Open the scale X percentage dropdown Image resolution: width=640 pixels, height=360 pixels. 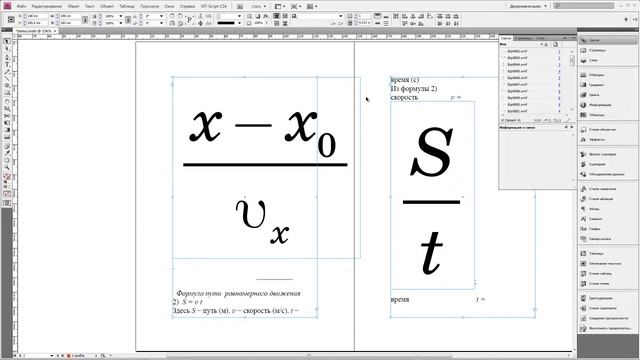(x=120, y=16)
